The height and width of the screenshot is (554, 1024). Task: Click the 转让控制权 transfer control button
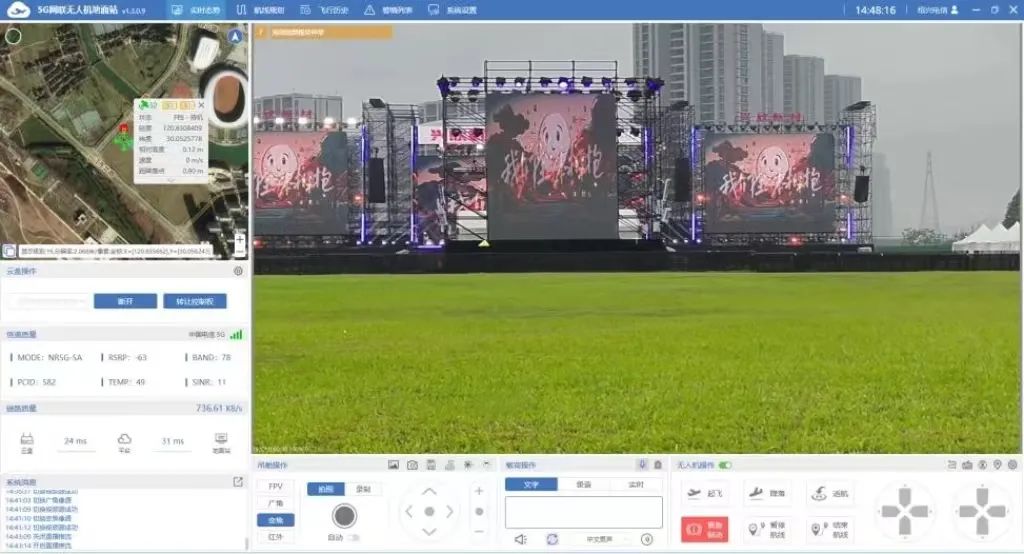click(x=194, y=301)
